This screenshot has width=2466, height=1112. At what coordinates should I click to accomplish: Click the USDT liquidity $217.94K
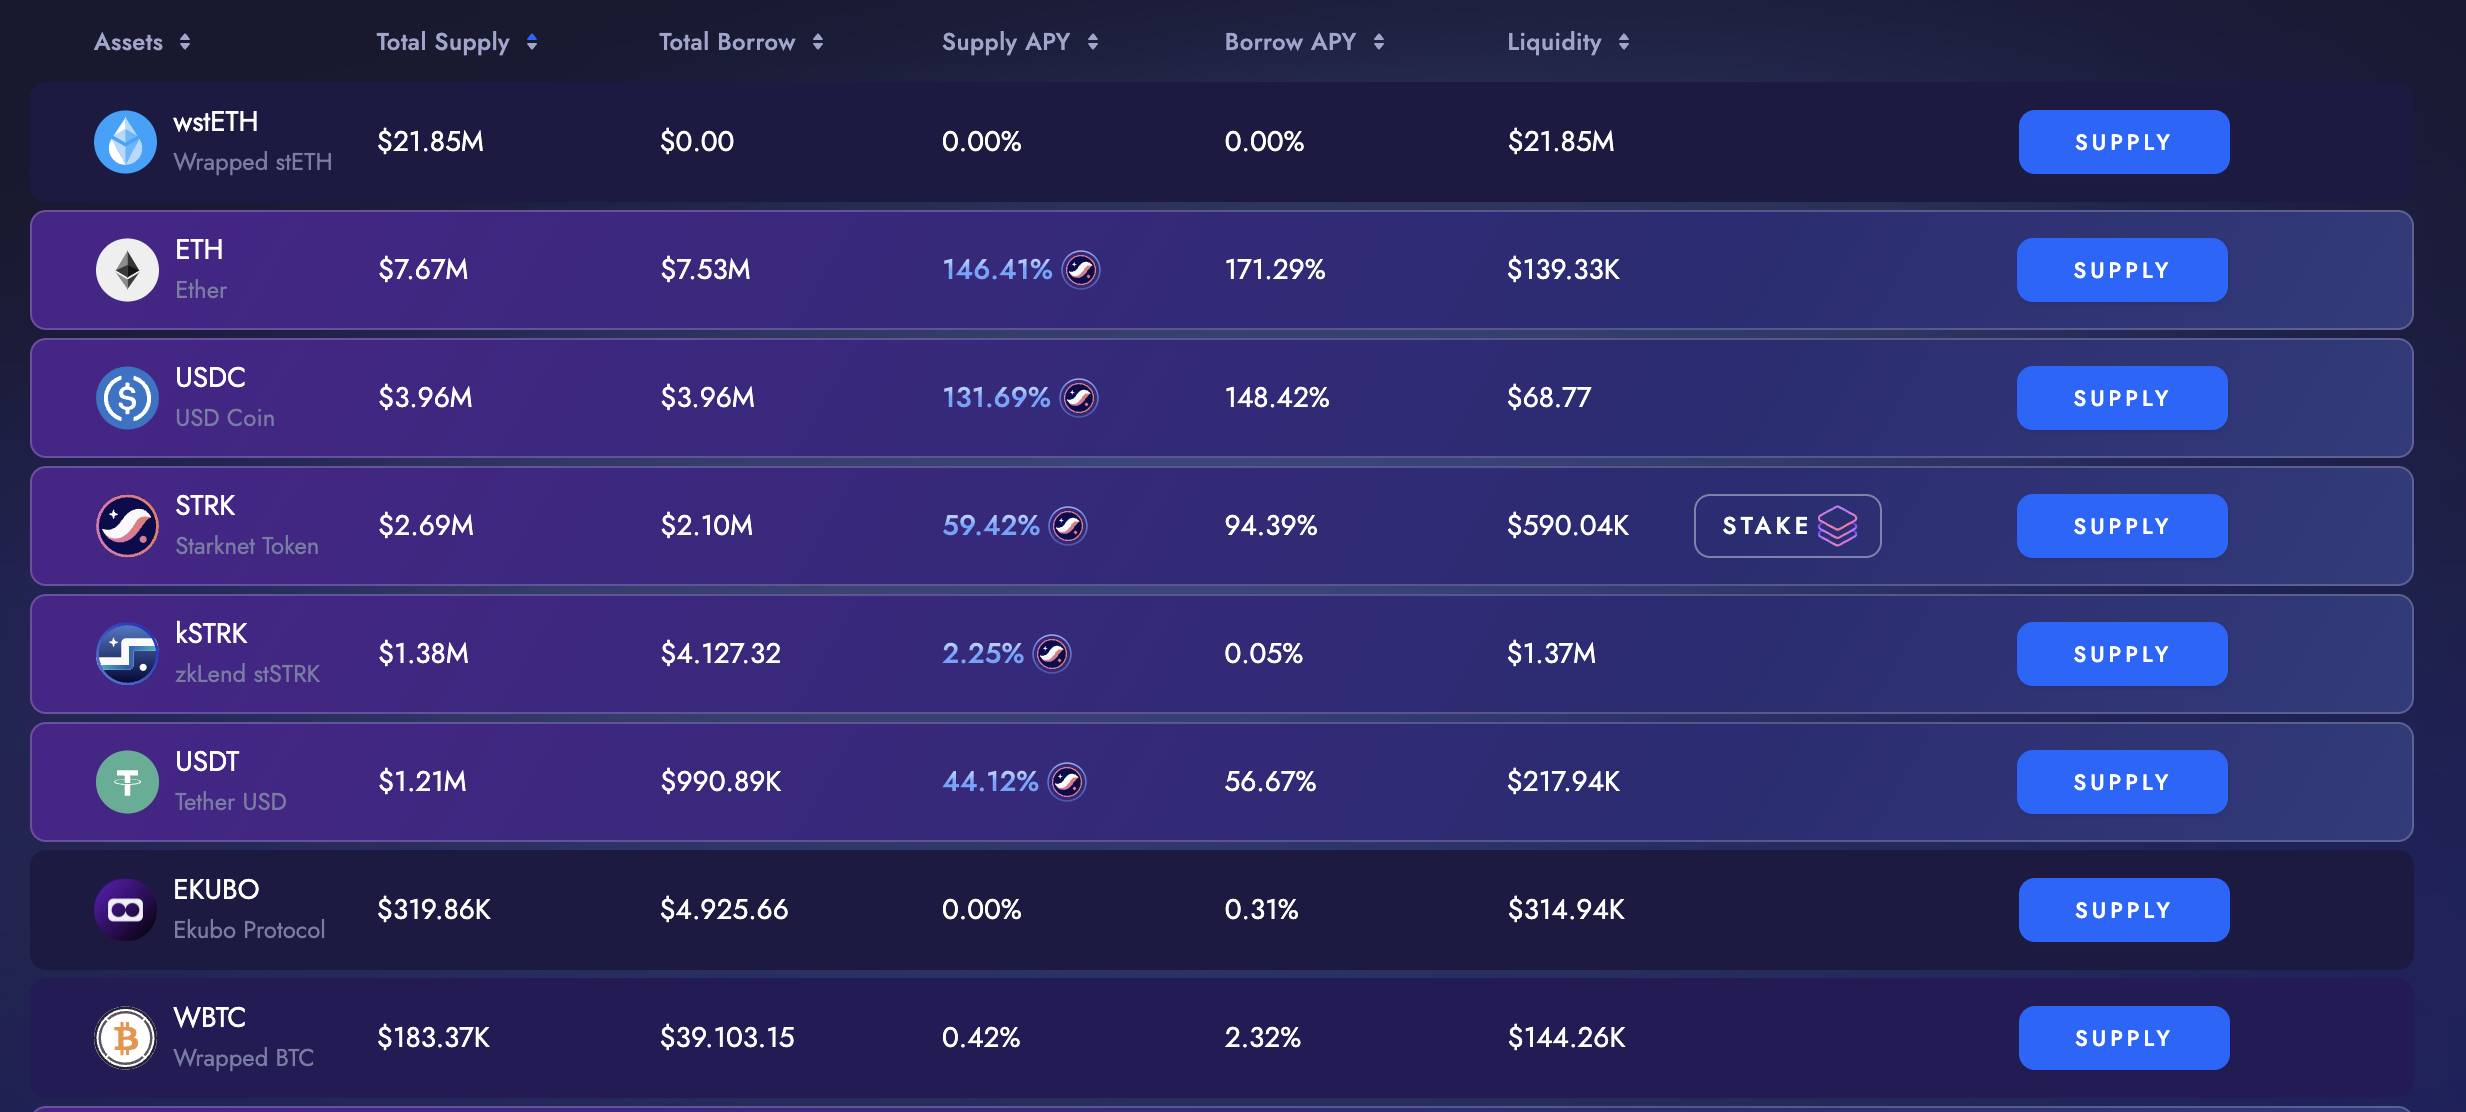pyautogui.click(x=1563, y=782)
